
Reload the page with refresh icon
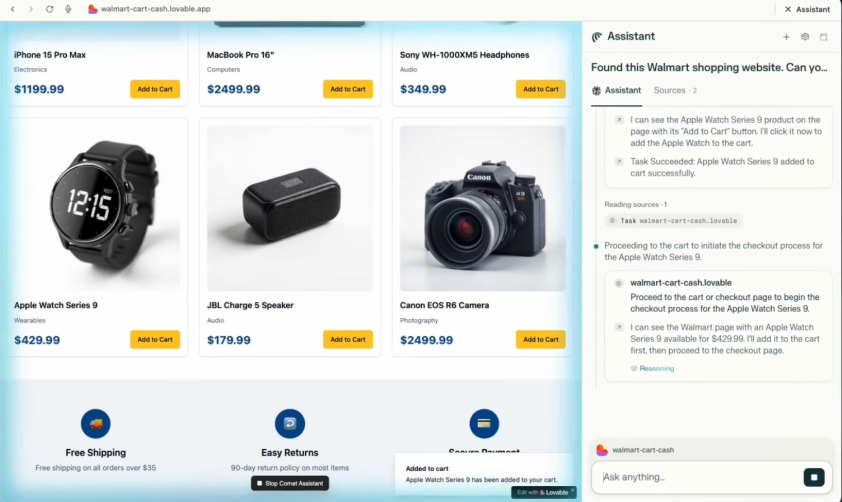pos(49,9)
